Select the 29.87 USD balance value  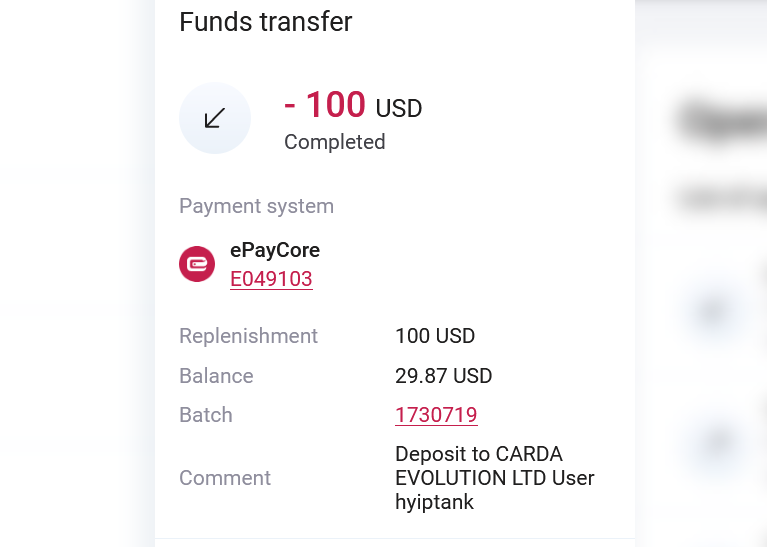(x=443, y=376)
